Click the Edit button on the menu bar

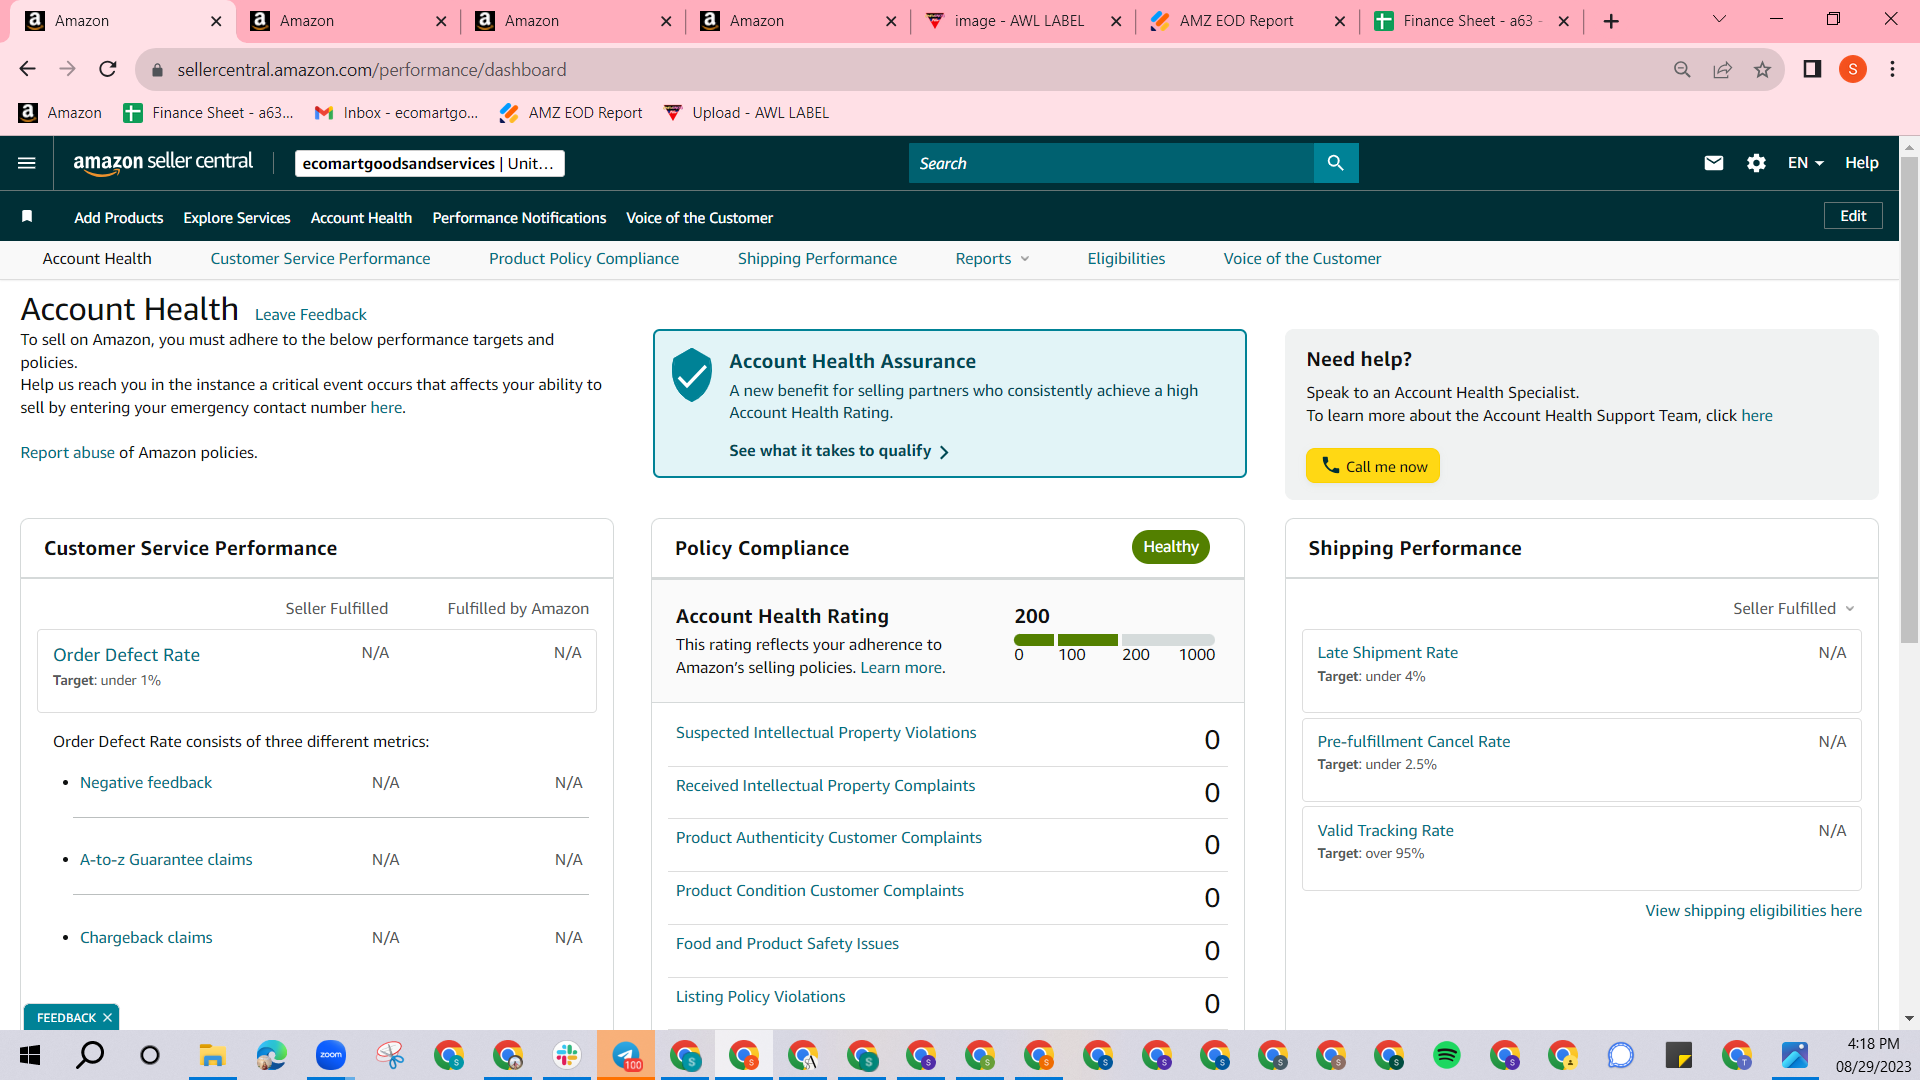click(x=1853, y=216)
